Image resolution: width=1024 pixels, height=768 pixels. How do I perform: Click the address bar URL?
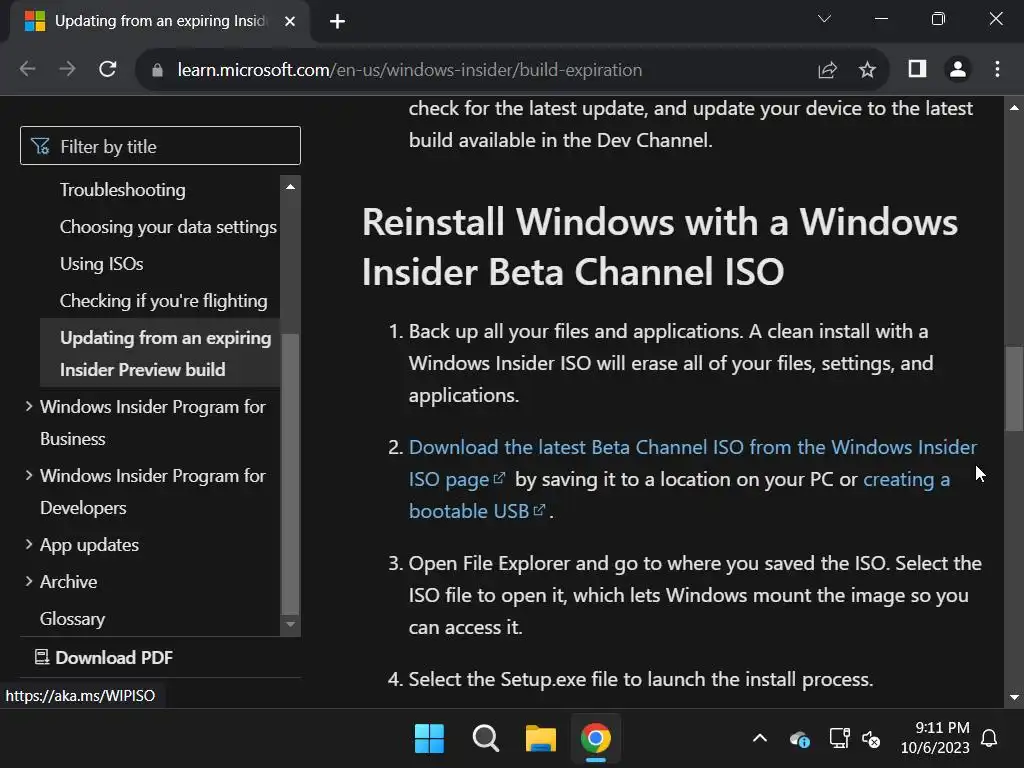click(409, 70)
